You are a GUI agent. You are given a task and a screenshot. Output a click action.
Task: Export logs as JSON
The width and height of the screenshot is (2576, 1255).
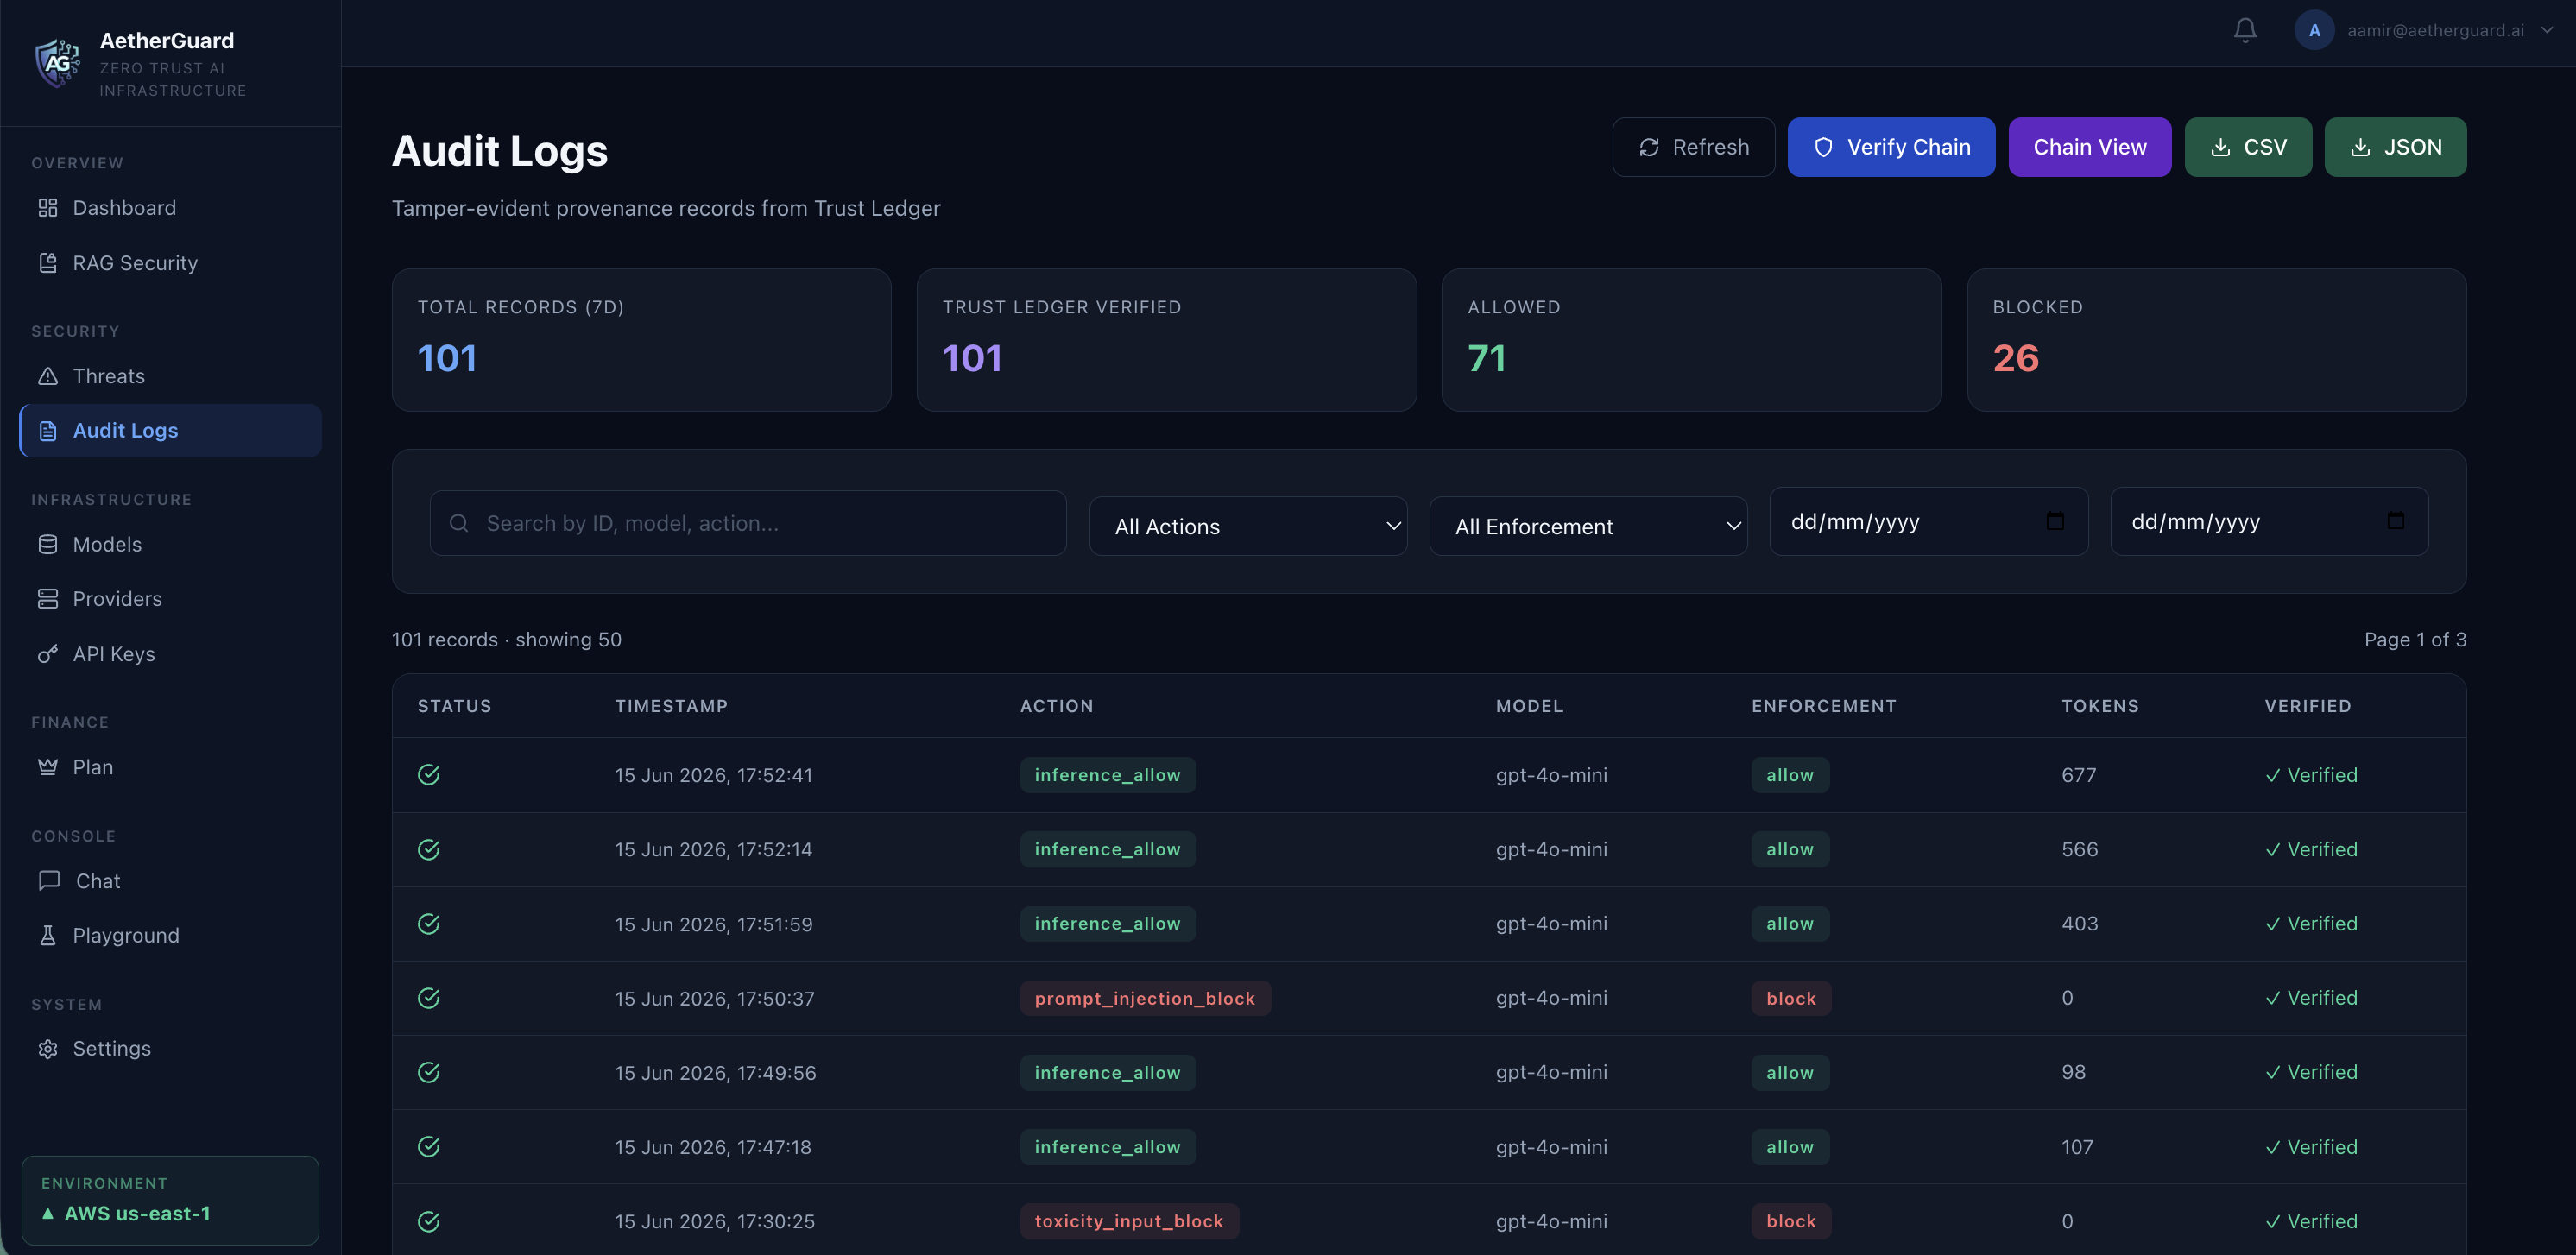[x=2394, y=147]
